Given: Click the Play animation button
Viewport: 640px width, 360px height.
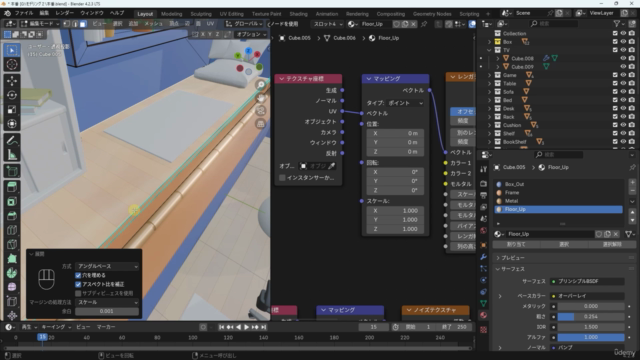Looking at the screenshot, I should click(x=247, y=327).
